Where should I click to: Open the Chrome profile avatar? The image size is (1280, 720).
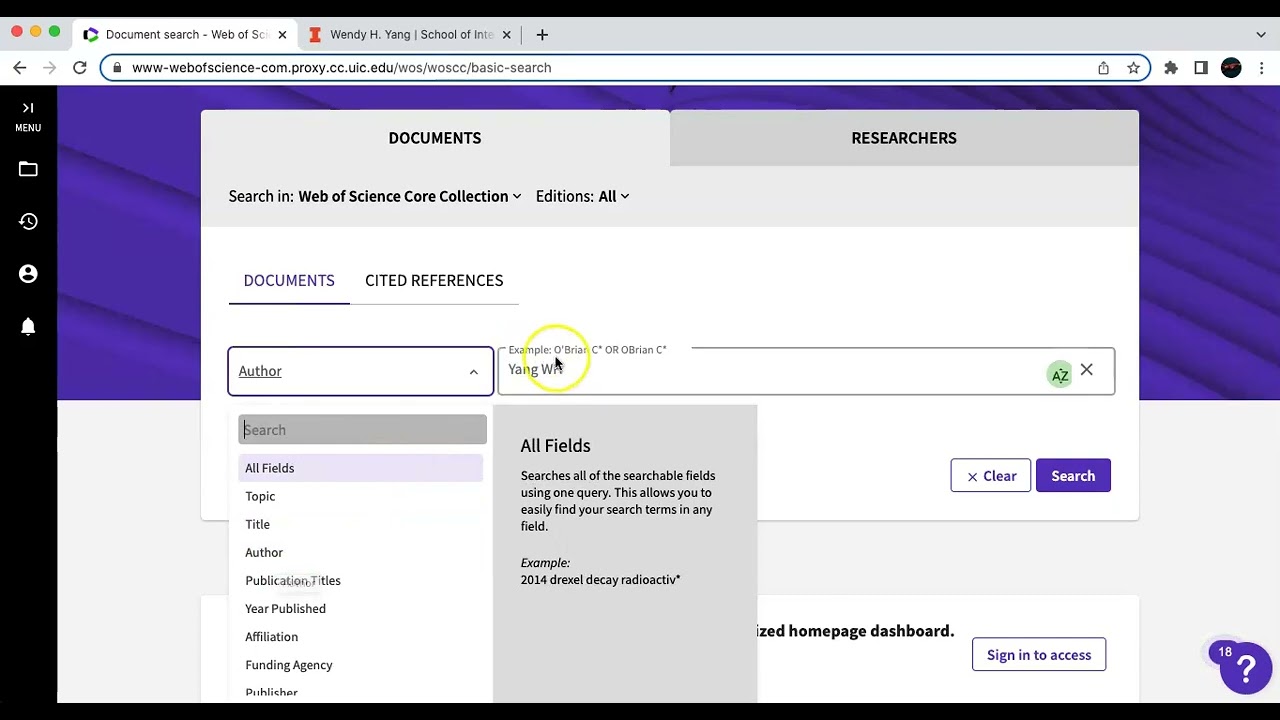click(1231, 68)
